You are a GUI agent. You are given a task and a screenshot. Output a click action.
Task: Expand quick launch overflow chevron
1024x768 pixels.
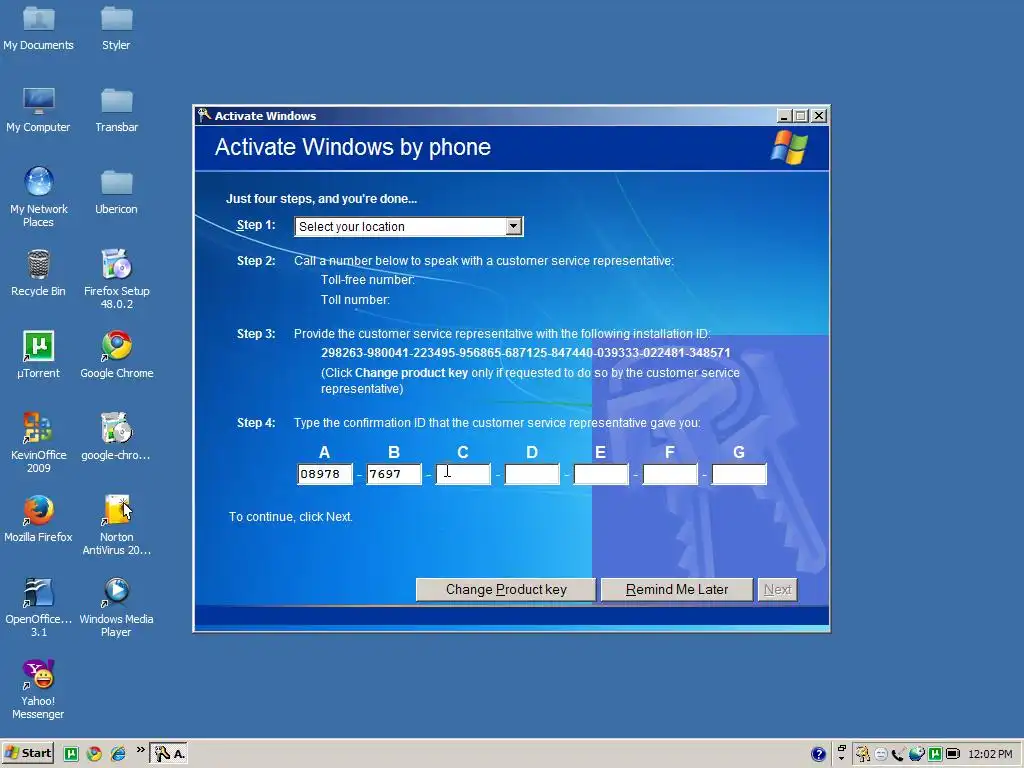140,750
